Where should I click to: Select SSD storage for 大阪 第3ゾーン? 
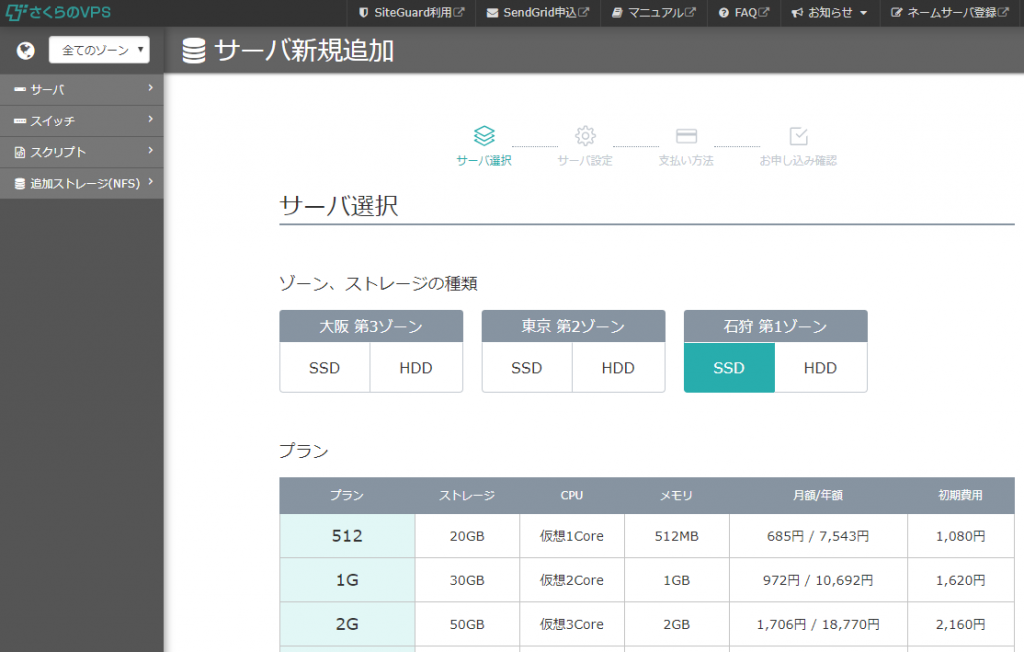click(324, 367)
